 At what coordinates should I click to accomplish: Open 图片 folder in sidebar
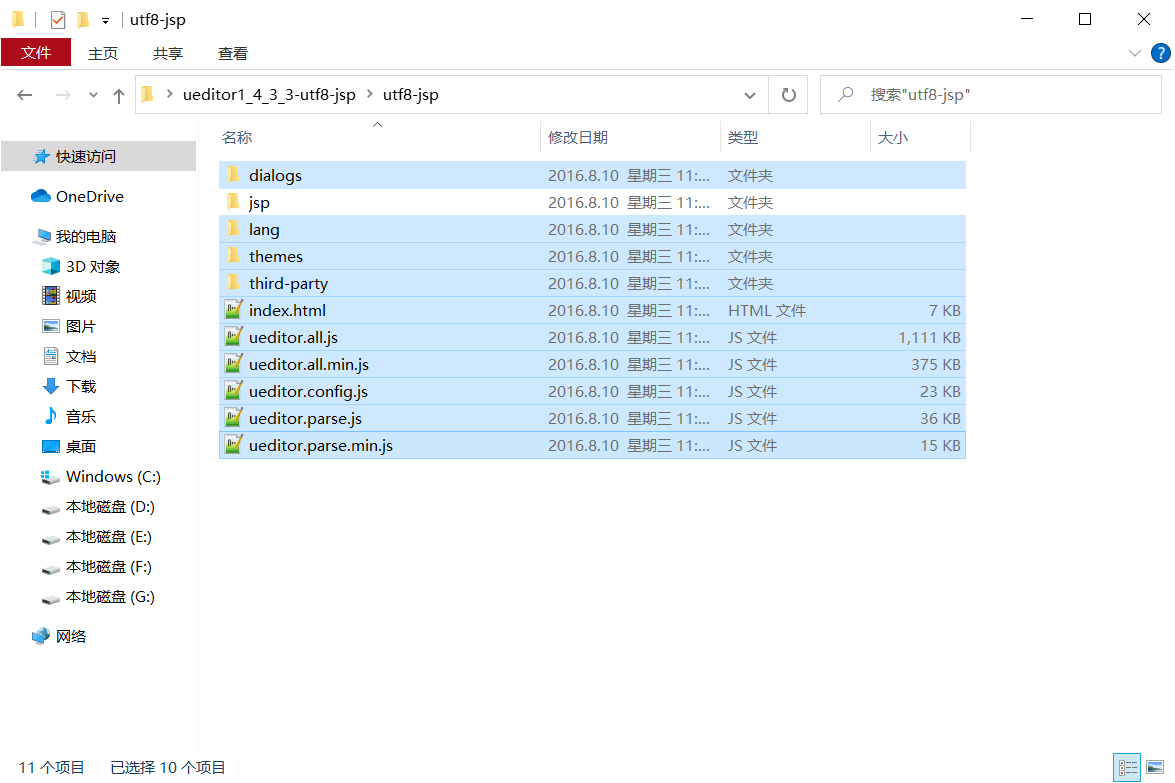tap(80, 327)
